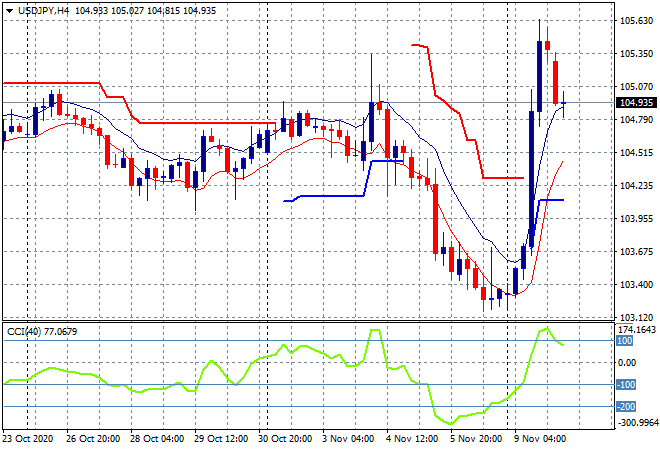Click the 4 Nov 12:00 time label
660x450 pixels.
[412, 439]
